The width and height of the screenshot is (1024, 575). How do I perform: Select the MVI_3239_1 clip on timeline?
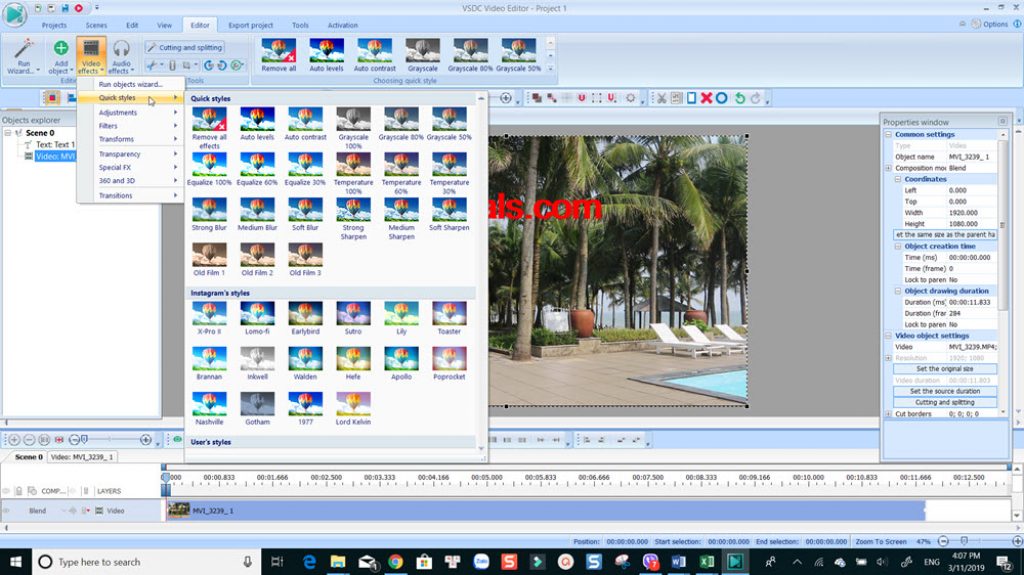click(x=546, y=510)
